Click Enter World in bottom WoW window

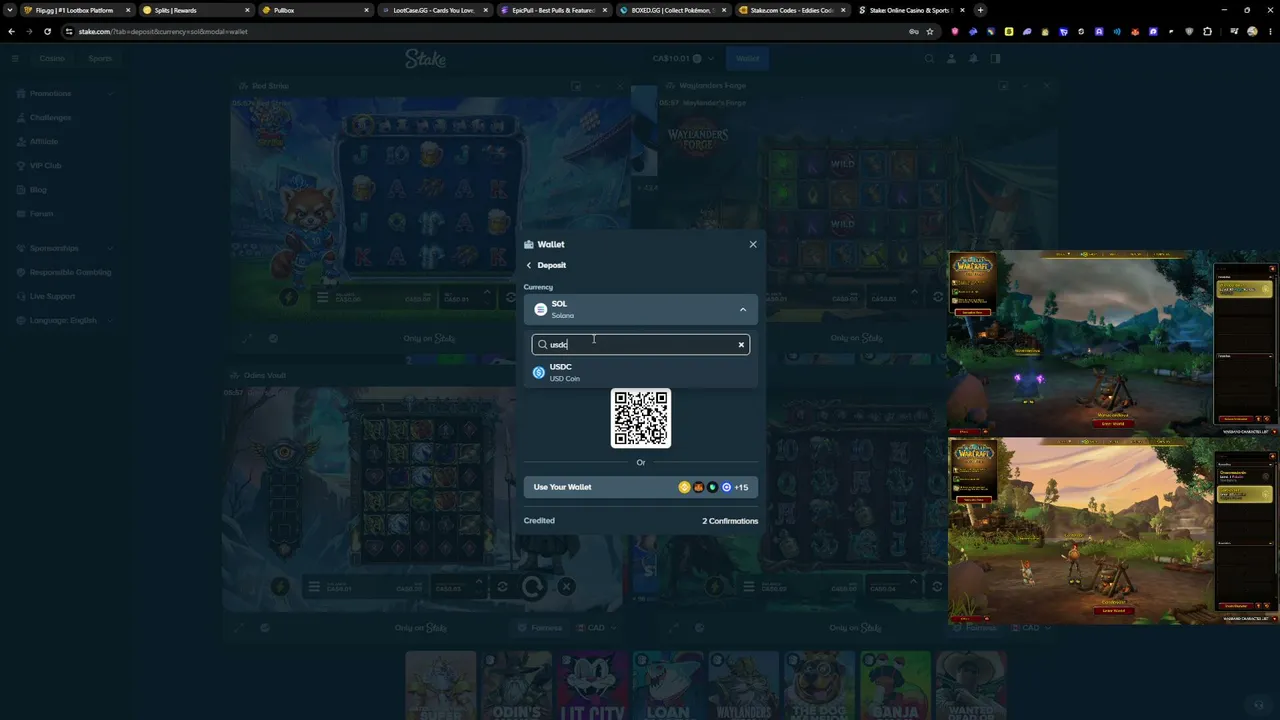1112,610
